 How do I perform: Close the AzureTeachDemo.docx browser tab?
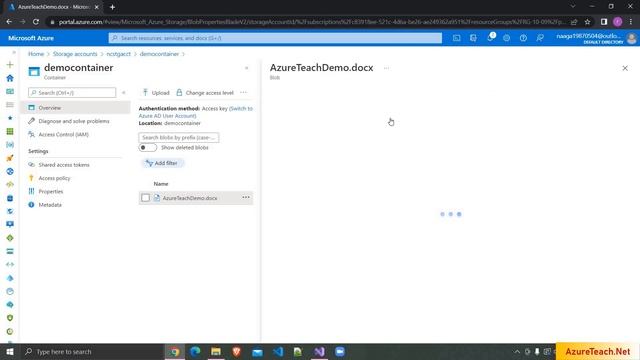coord(97,7)
